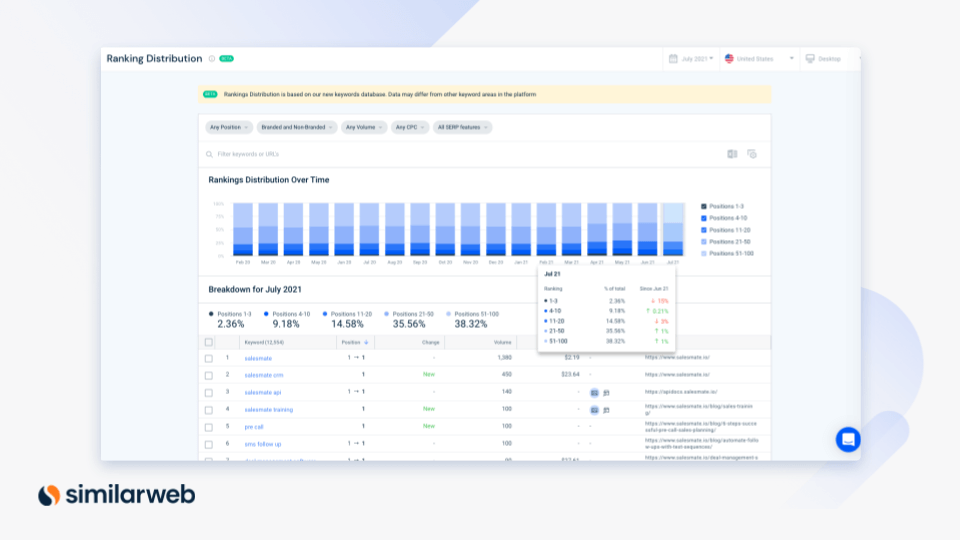Check the salesmate keyword row checkbox
The height and width of the screenshot is (540, 960).
coord(209,358)
